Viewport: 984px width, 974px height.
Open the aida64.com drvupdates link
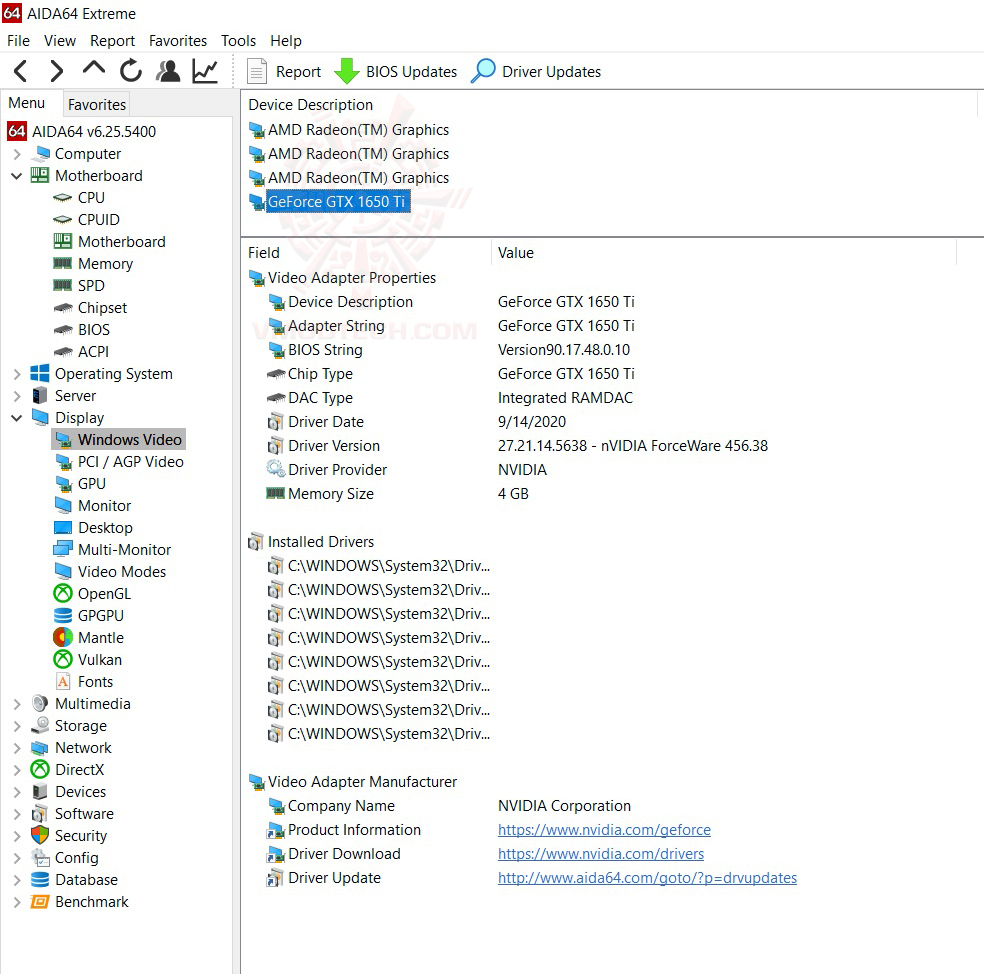[x=647, y=877]
